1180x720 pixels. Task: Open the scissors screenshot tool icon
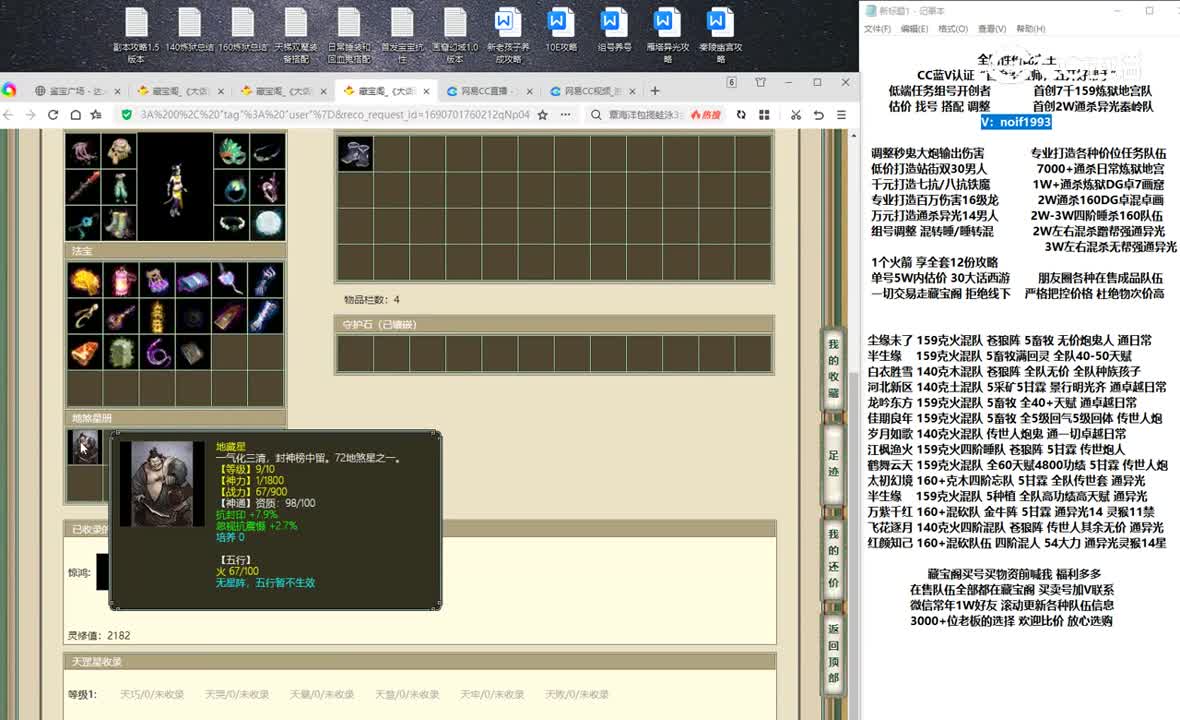coord(795,114)
